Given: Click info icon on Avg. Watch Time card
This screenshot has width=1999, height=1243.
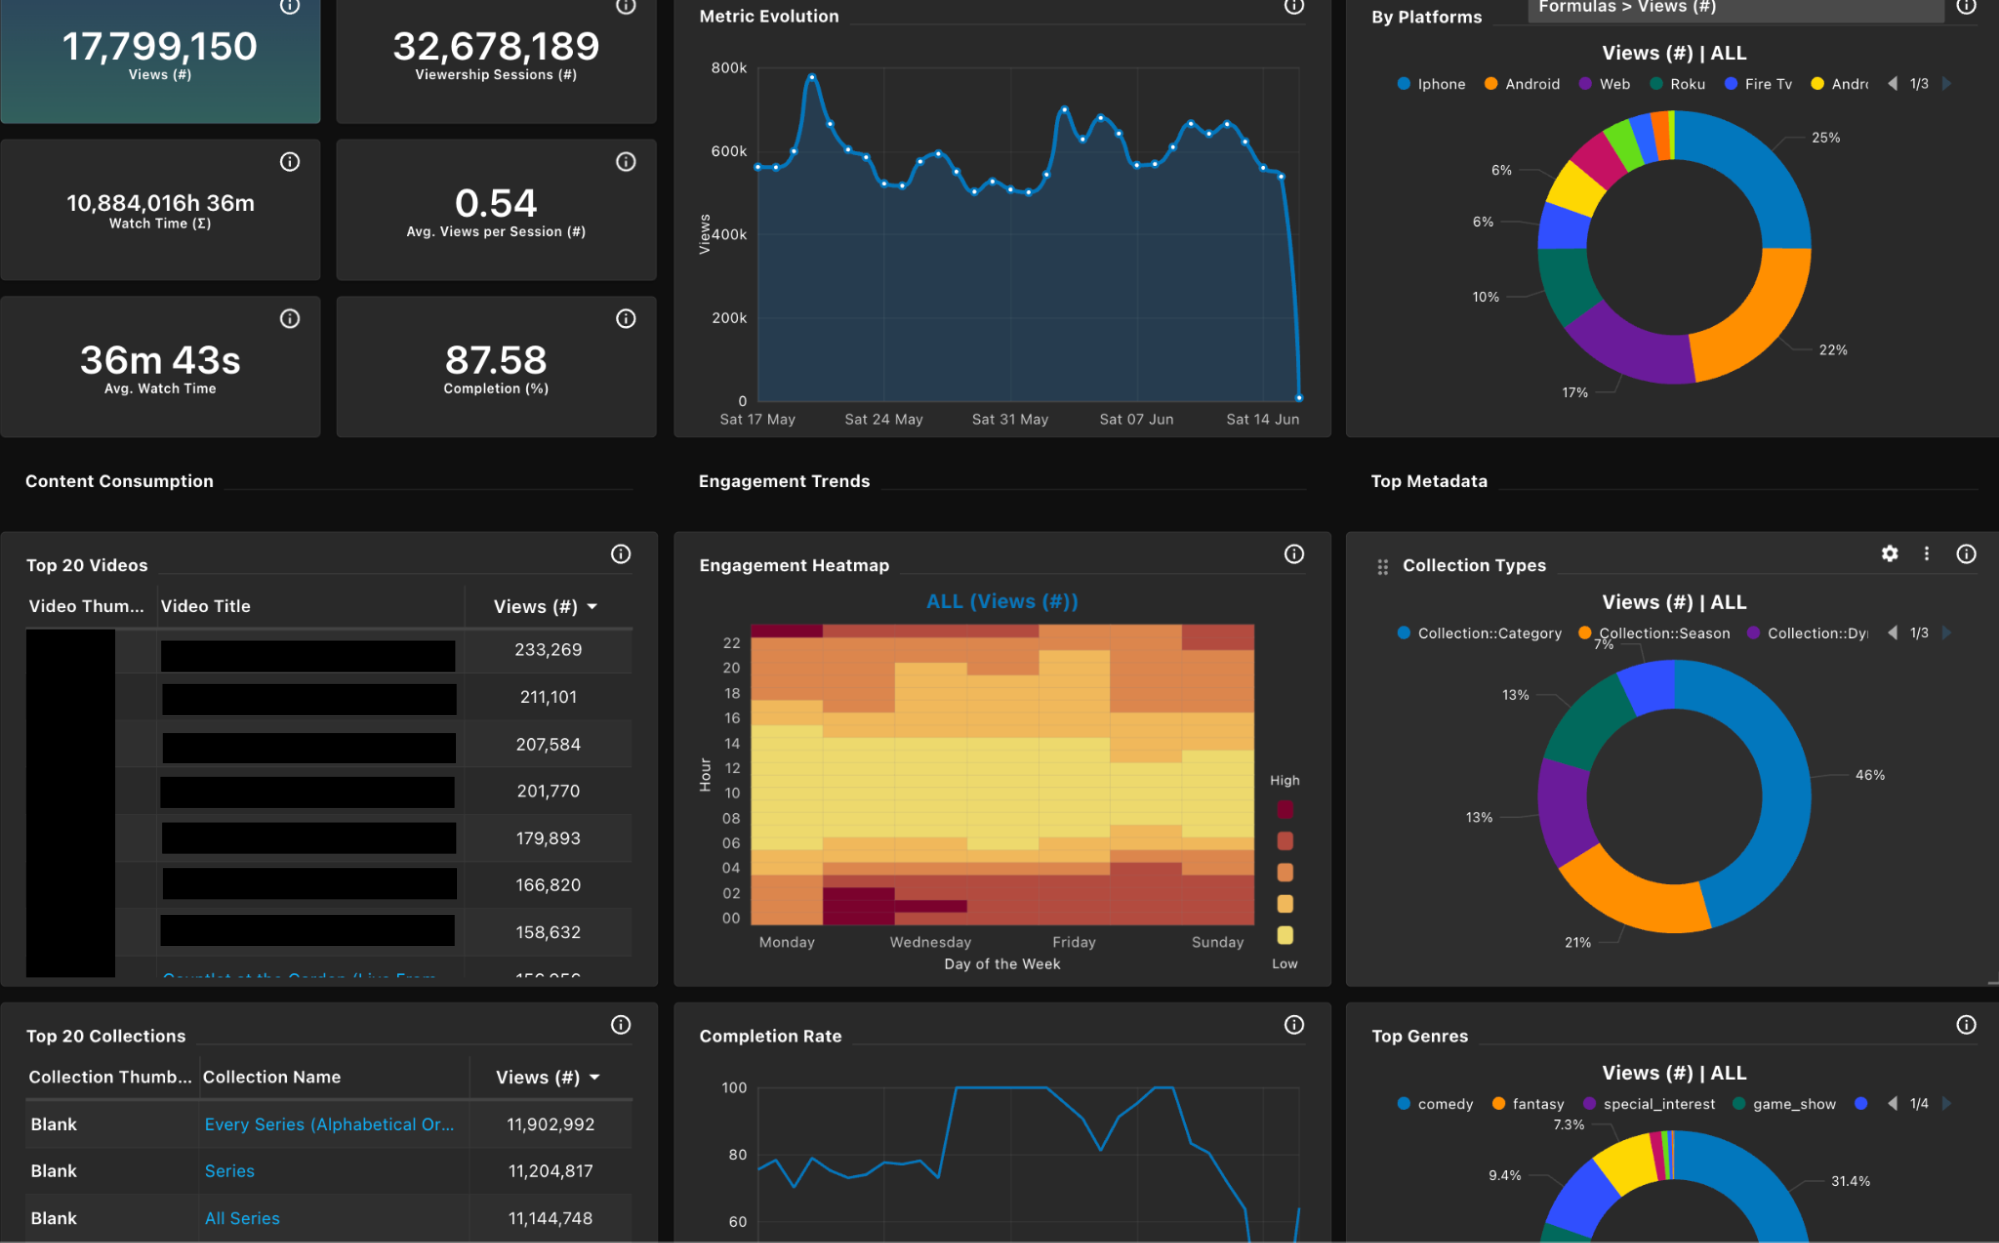Looking at the screenshot, I should click(289, 319).
